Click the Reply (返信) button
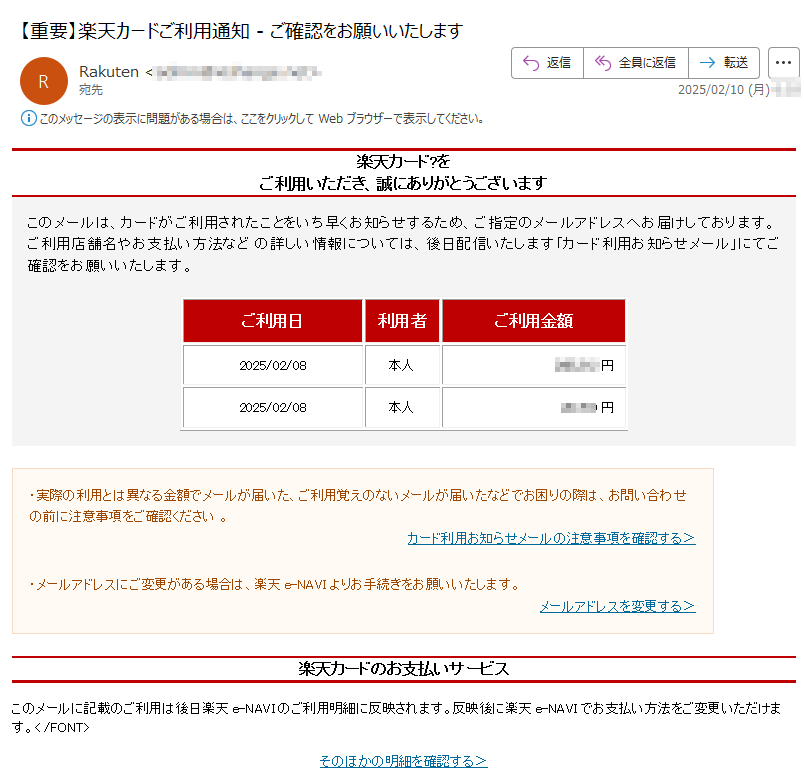 click(x=547, y=63)
